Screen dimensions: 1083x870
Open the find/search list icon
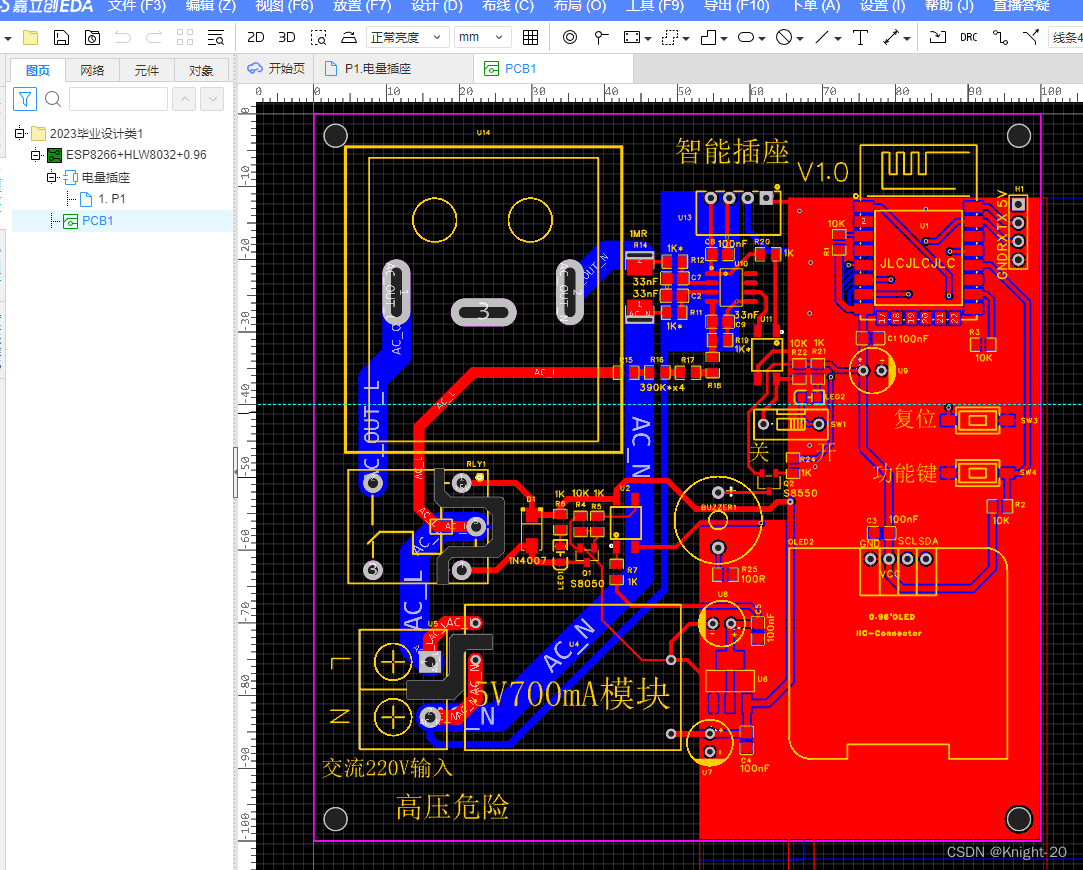[215, 37]
